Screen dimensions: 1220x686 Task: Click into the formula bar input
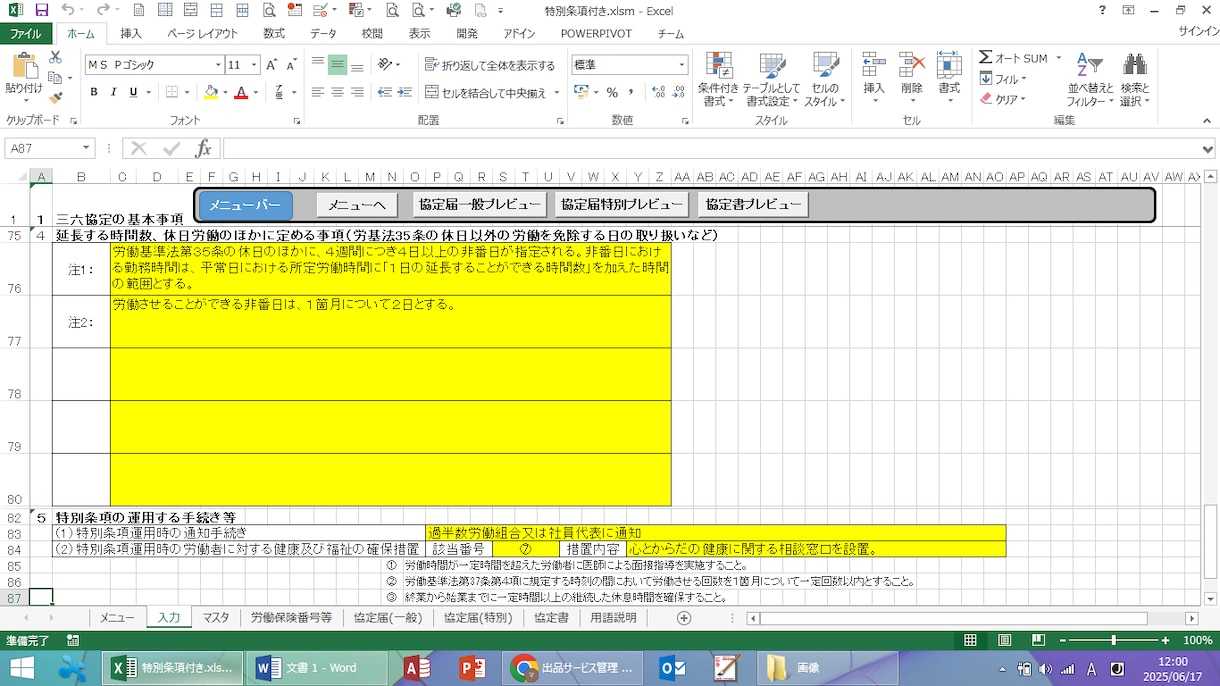712,149
